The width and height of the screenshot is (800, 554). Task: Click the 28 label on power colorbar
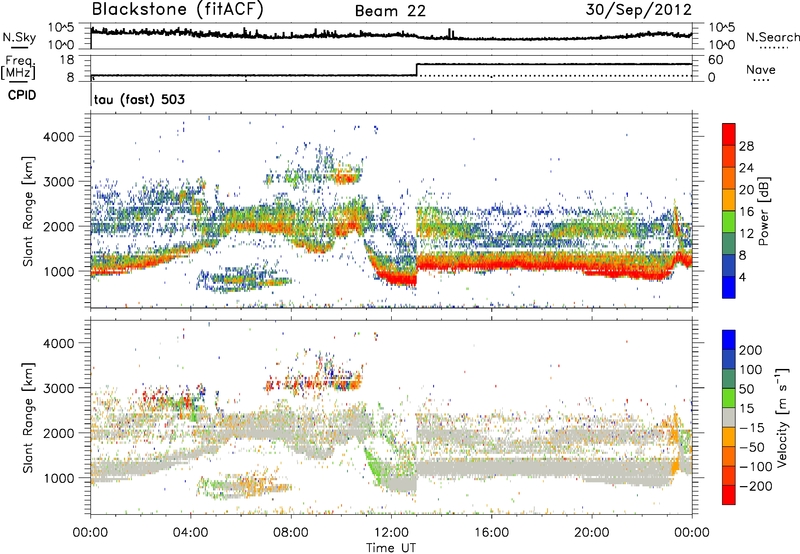[x=746, y=146]
